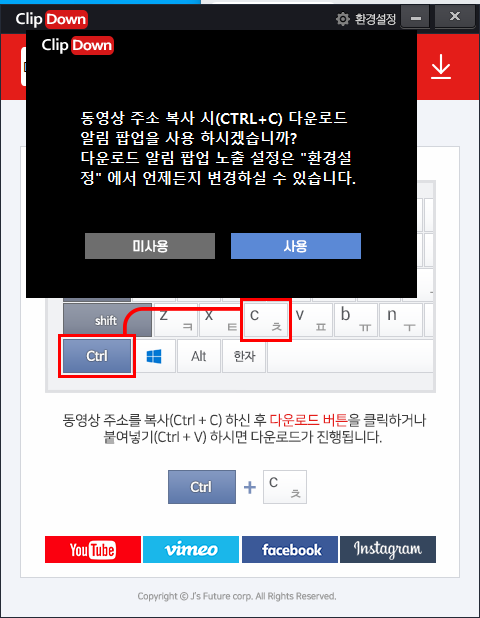
Task: Click the b key on keyboard illustration
Action: [356, 320]
